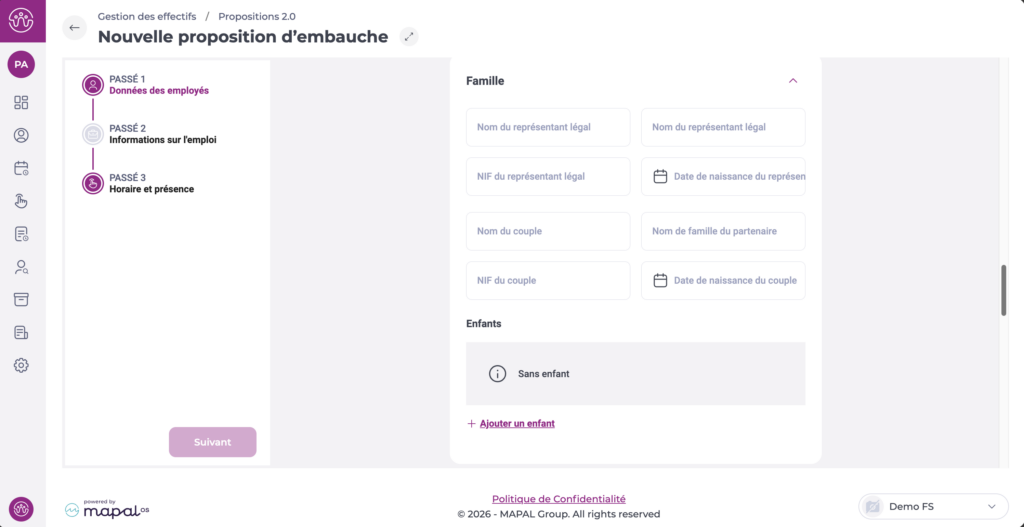Click Ajouter un enfant link
1024x527 pixels.
(516, 424)
